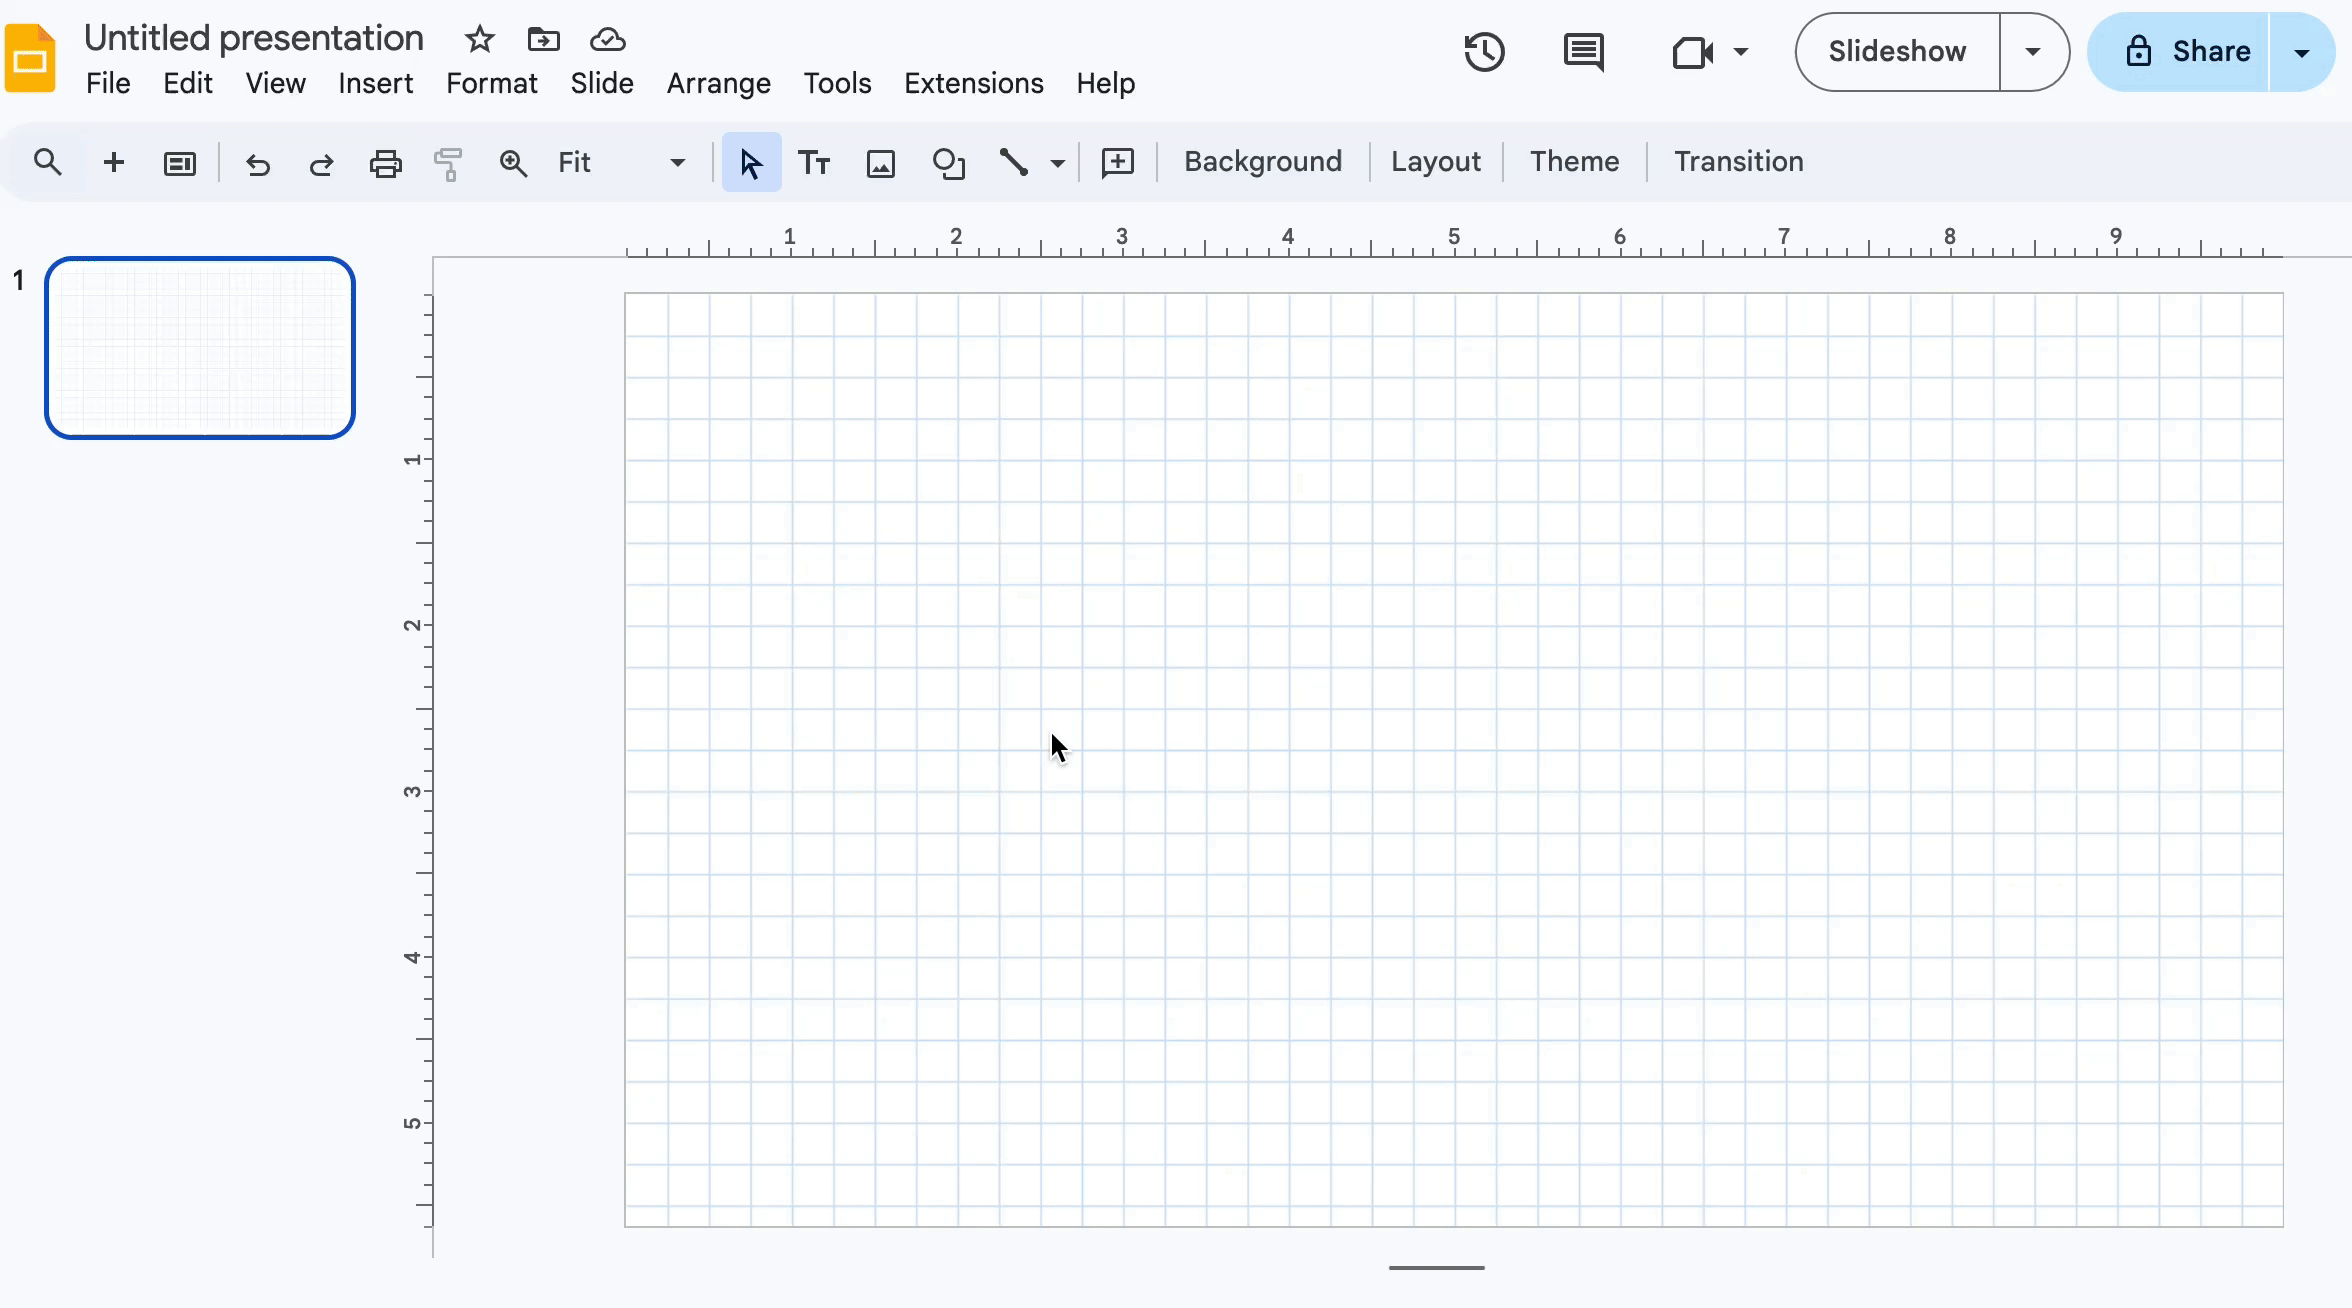Select the line tool
Image resolution: width=2352 pixels, height=1308 pixels.
pyautogui.click(x=1014, y=162)
